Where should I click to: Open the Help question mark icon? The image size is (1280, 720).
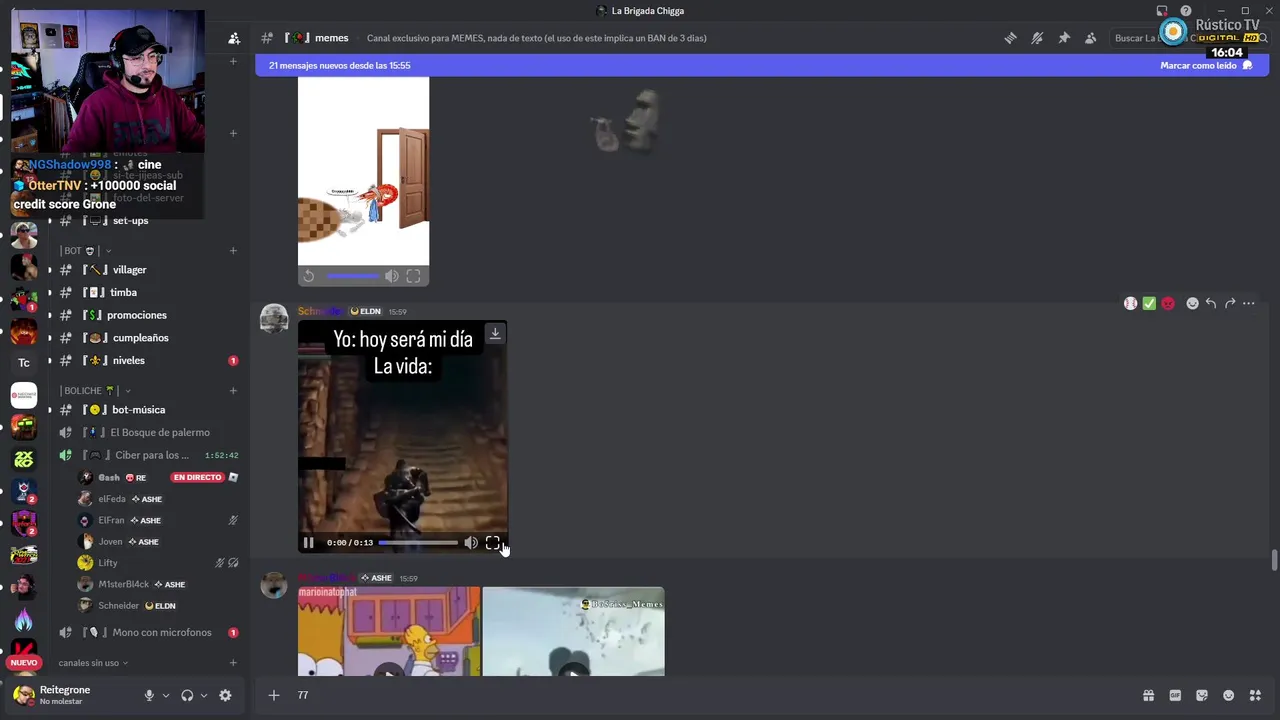(1186, 11)
